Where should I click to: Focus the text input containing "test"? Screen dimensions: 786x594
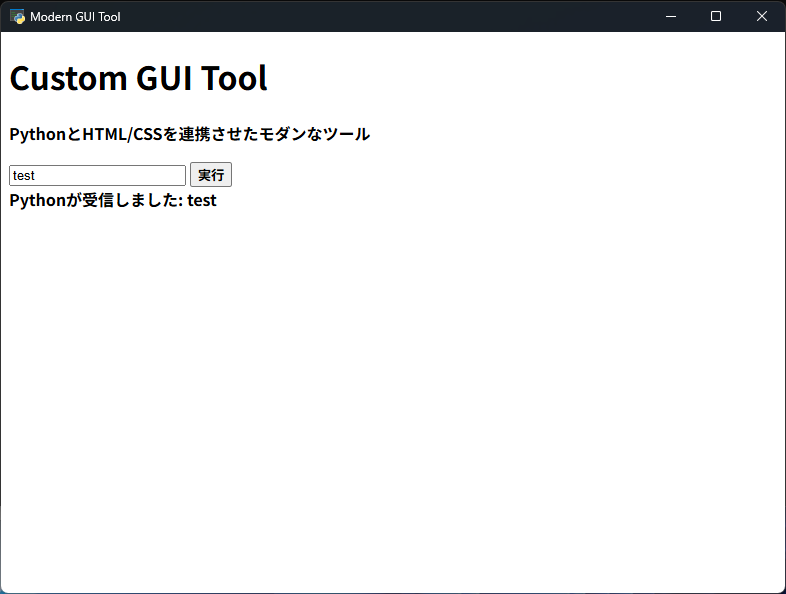click(x=97, y=175)
